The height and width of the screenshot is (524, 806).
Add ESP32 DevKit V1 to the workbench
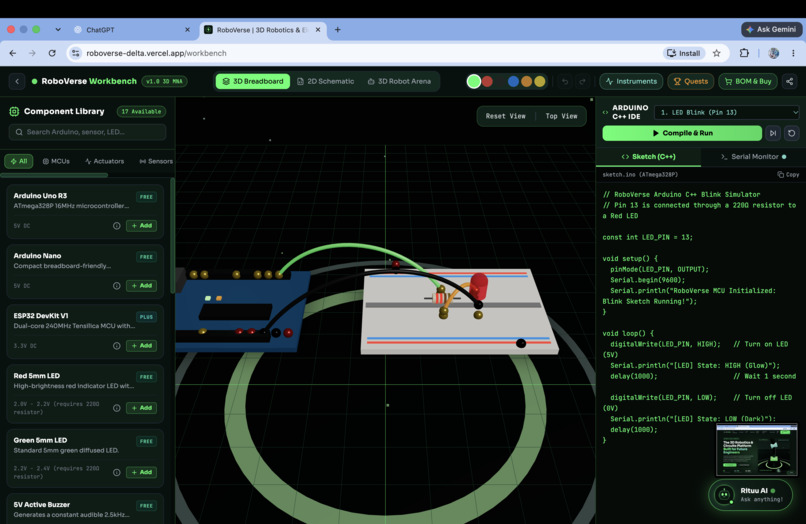(x=141, y=346)
